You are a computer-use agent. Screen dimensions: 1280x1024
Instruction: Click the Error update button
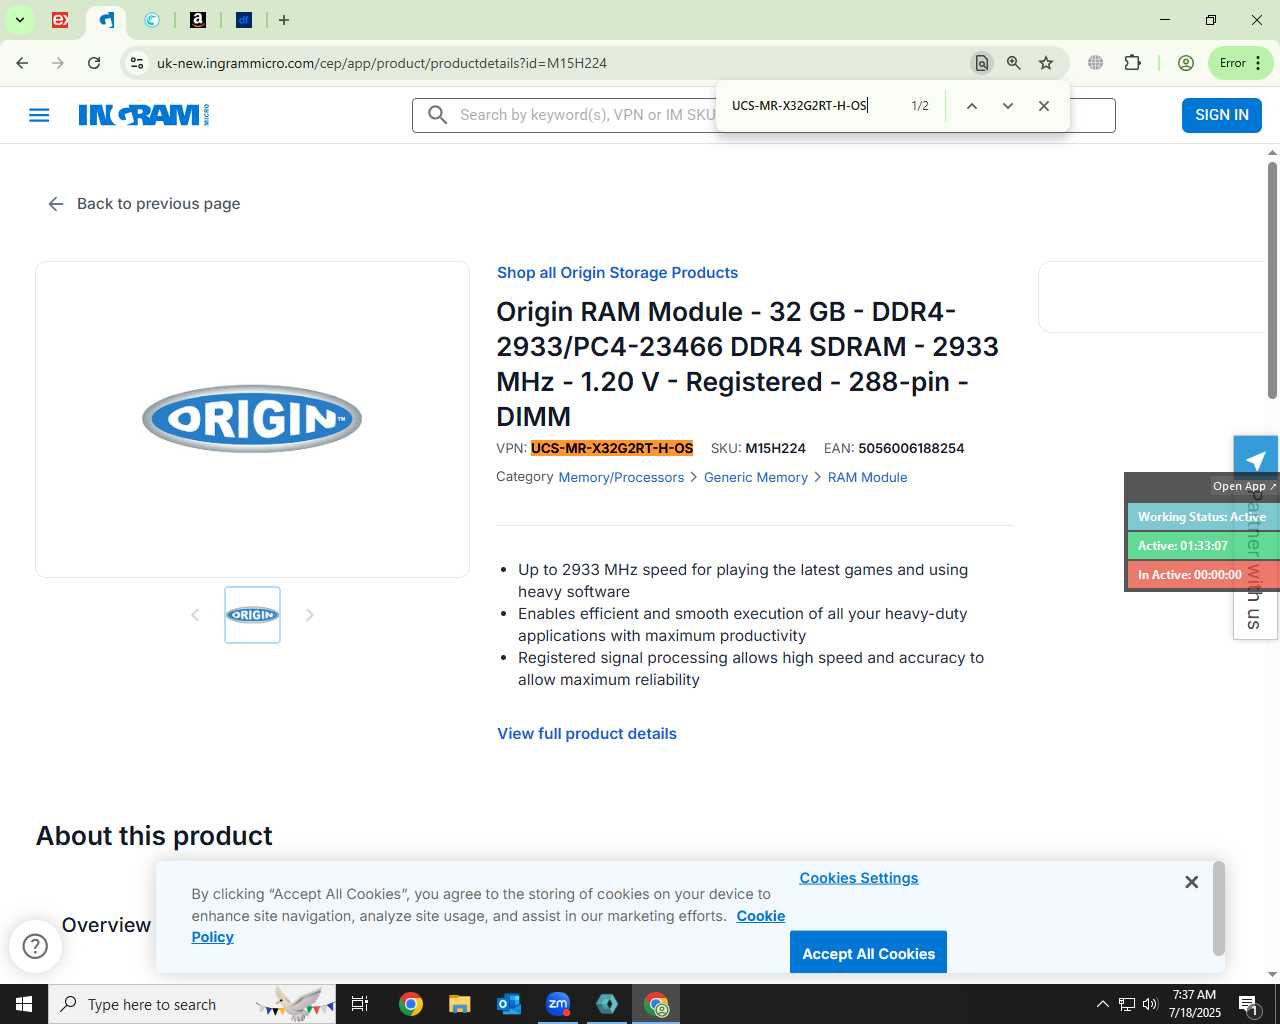(1240, 63)
